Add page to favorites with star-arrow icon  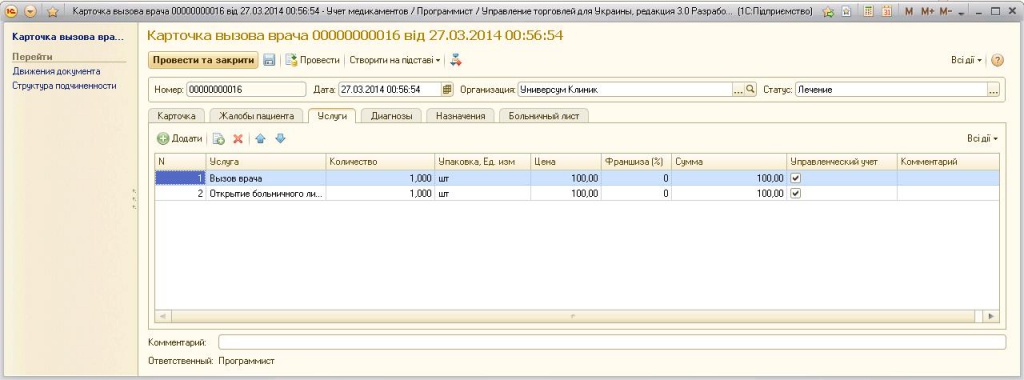tap(828, 11)
